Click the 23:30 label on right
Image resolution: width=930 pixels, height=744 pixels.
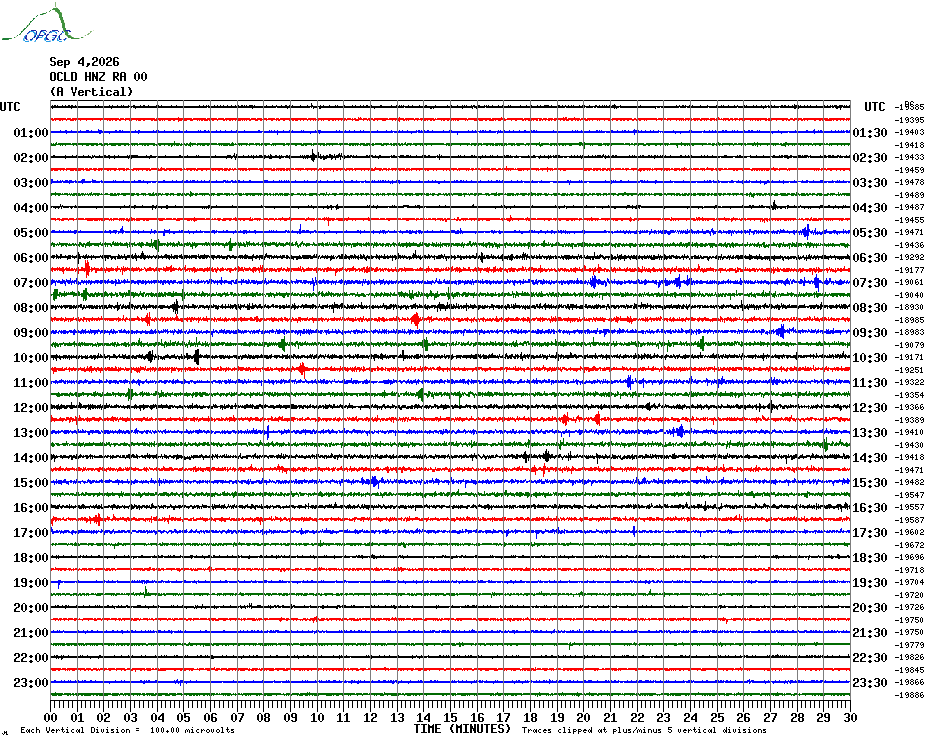pyautogui.click(x=870, y=683)
